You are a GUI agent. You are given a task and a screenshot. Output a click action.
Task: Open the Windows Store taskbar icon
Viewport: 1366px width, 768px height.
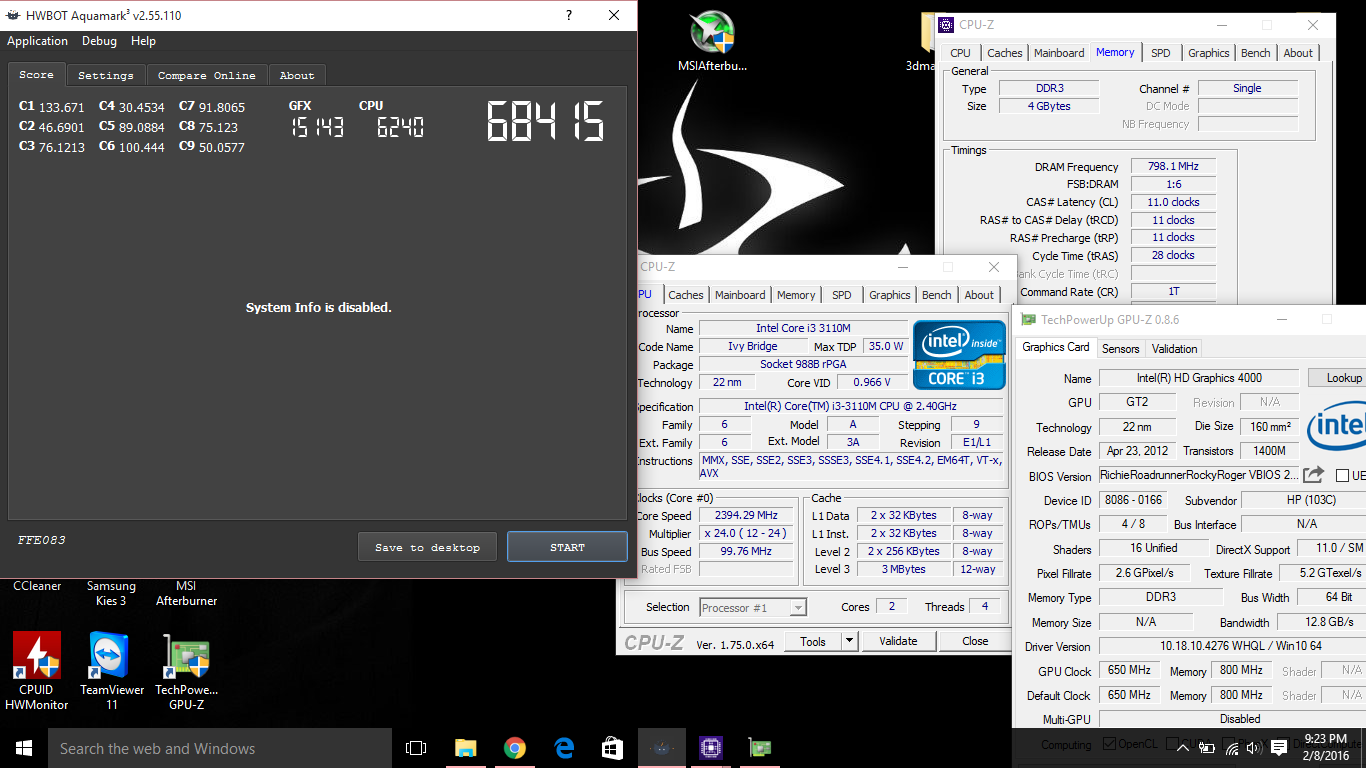pyautogui.click(x=612, y=748)
